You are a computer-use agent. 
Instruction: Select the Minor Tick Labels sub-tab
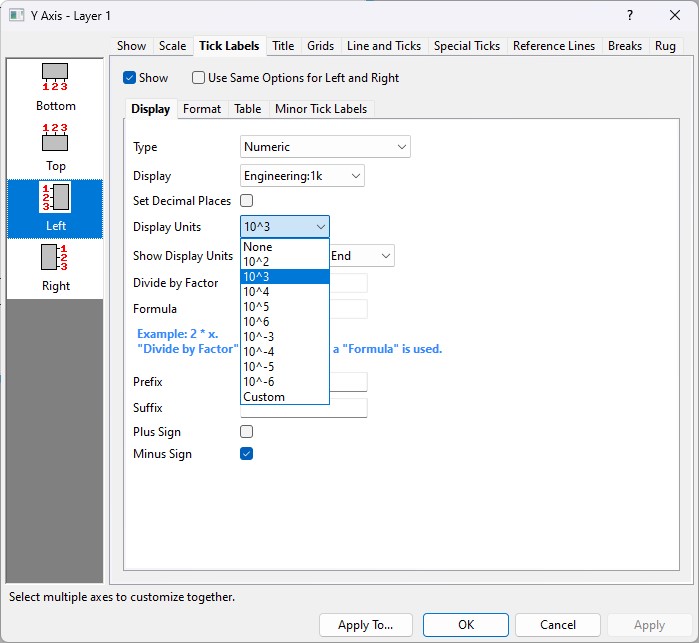tap(321, 109)
